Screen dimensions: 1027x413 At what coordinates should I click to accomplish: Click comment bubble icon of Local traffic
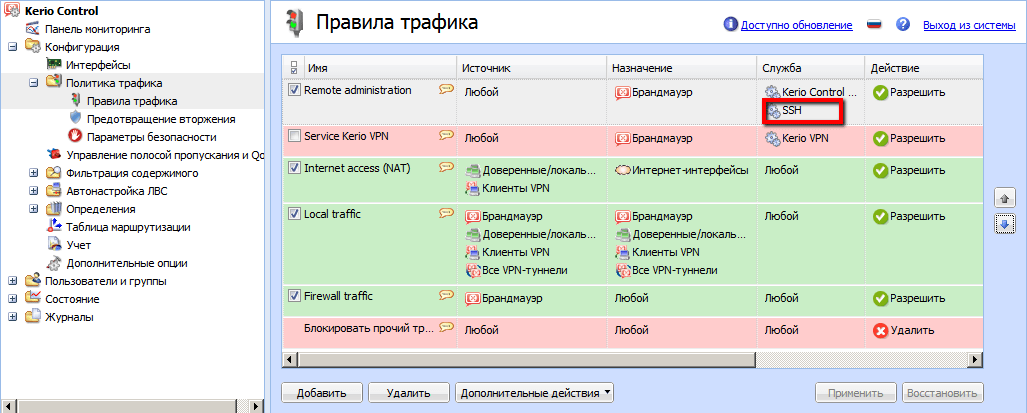pyautogui.click(x=446, y=213)
